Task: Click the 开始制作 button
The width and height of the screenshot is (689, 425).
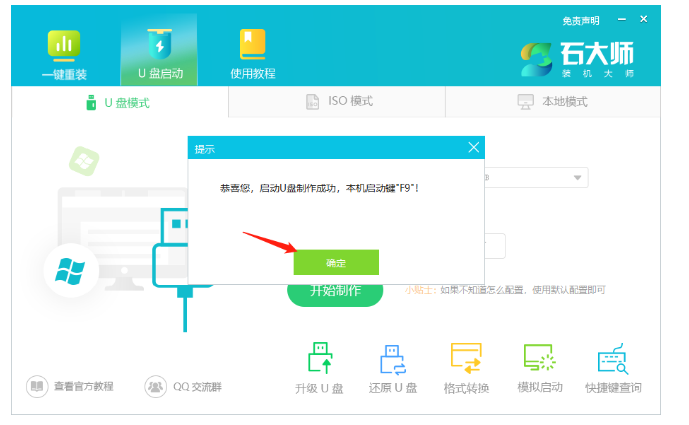Action: [x=335, y=291]
